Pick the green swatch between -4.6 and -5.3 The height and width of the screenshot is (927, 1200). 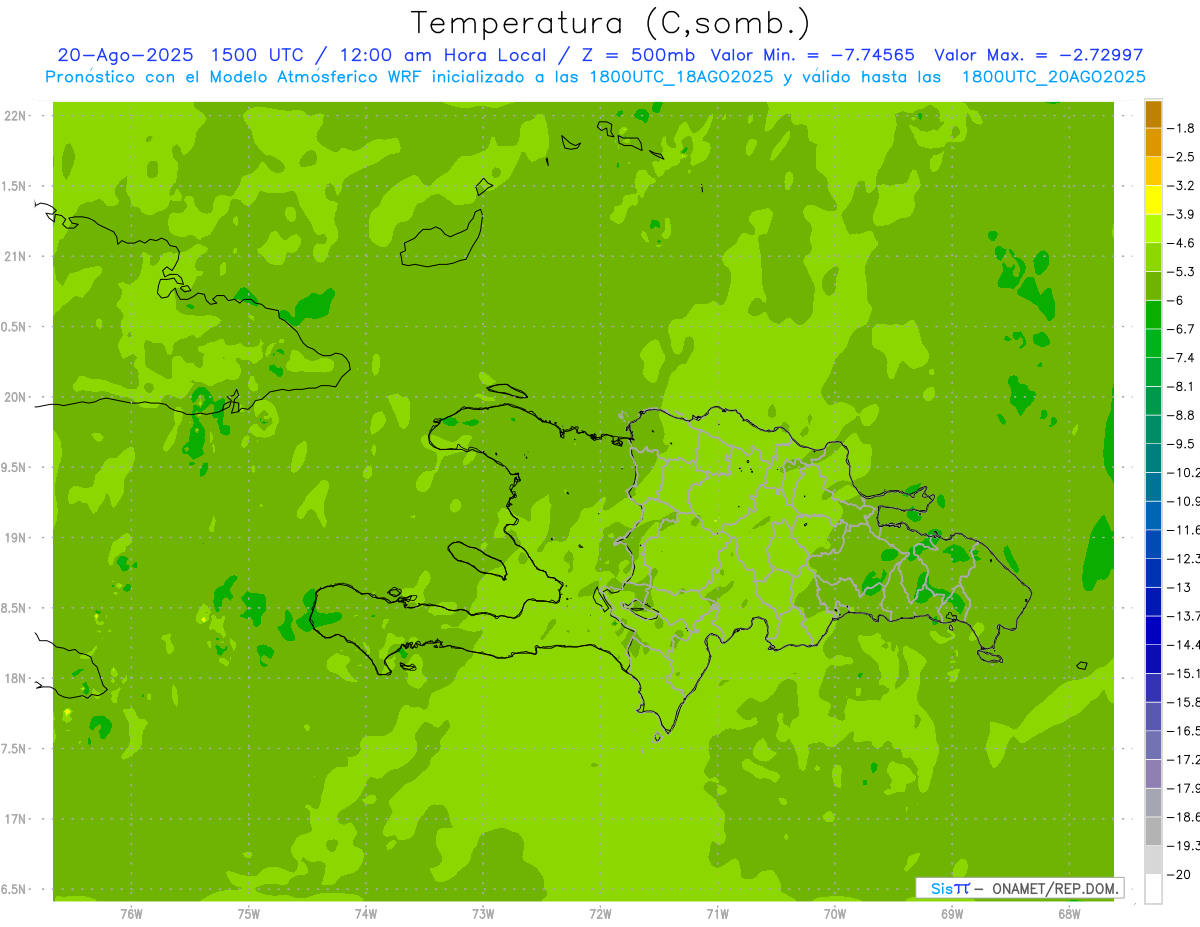pyautogui.click(x=1153, y=257)
